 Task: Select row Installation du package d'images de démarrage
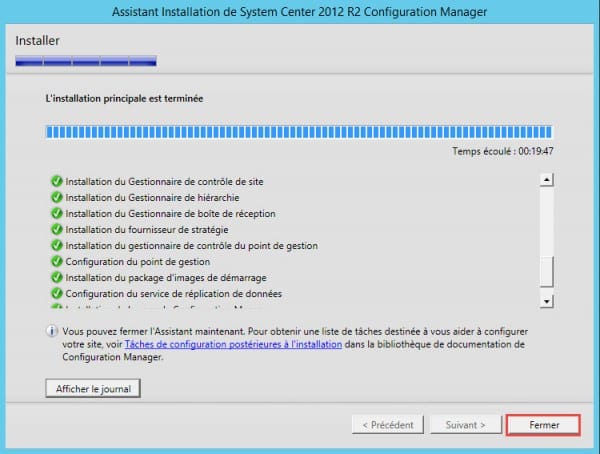158,278
